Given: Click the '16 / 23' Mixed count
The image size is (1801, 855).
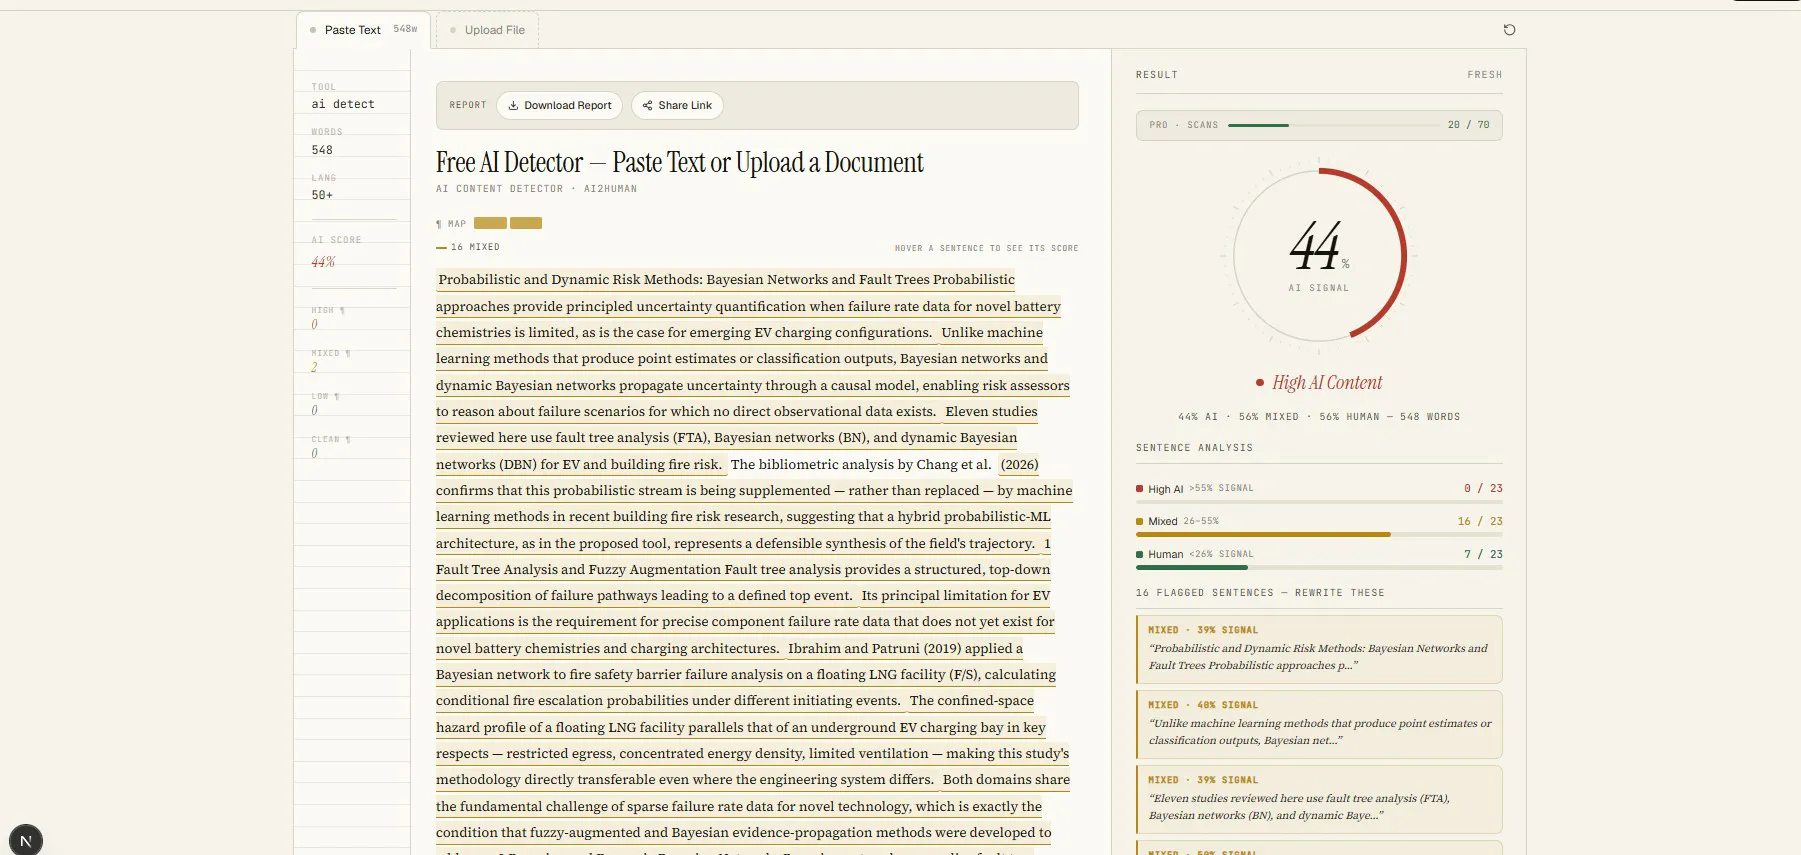Looking at the screenshot, I should 1480,521.
